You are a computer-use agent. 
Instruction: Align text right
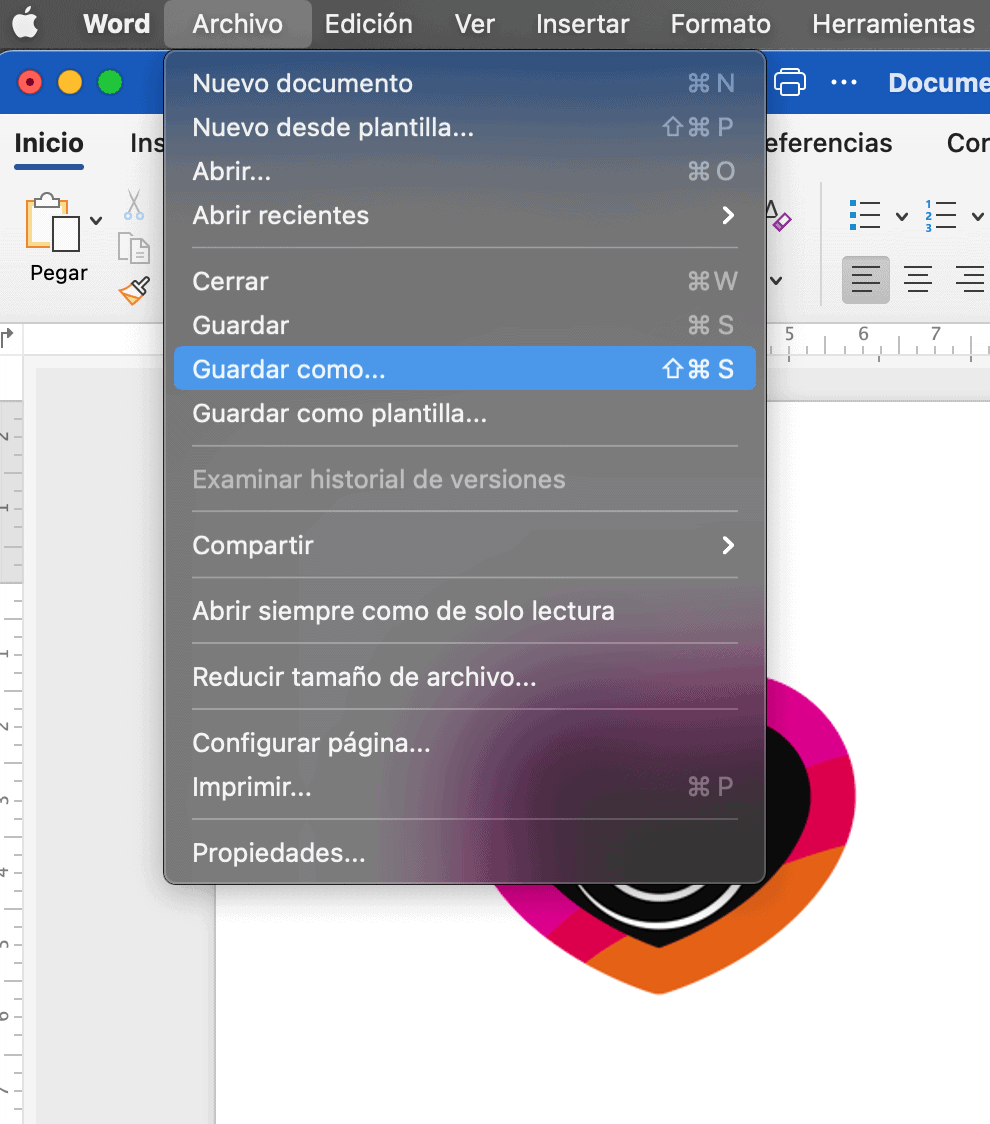(x=970, y=280)
